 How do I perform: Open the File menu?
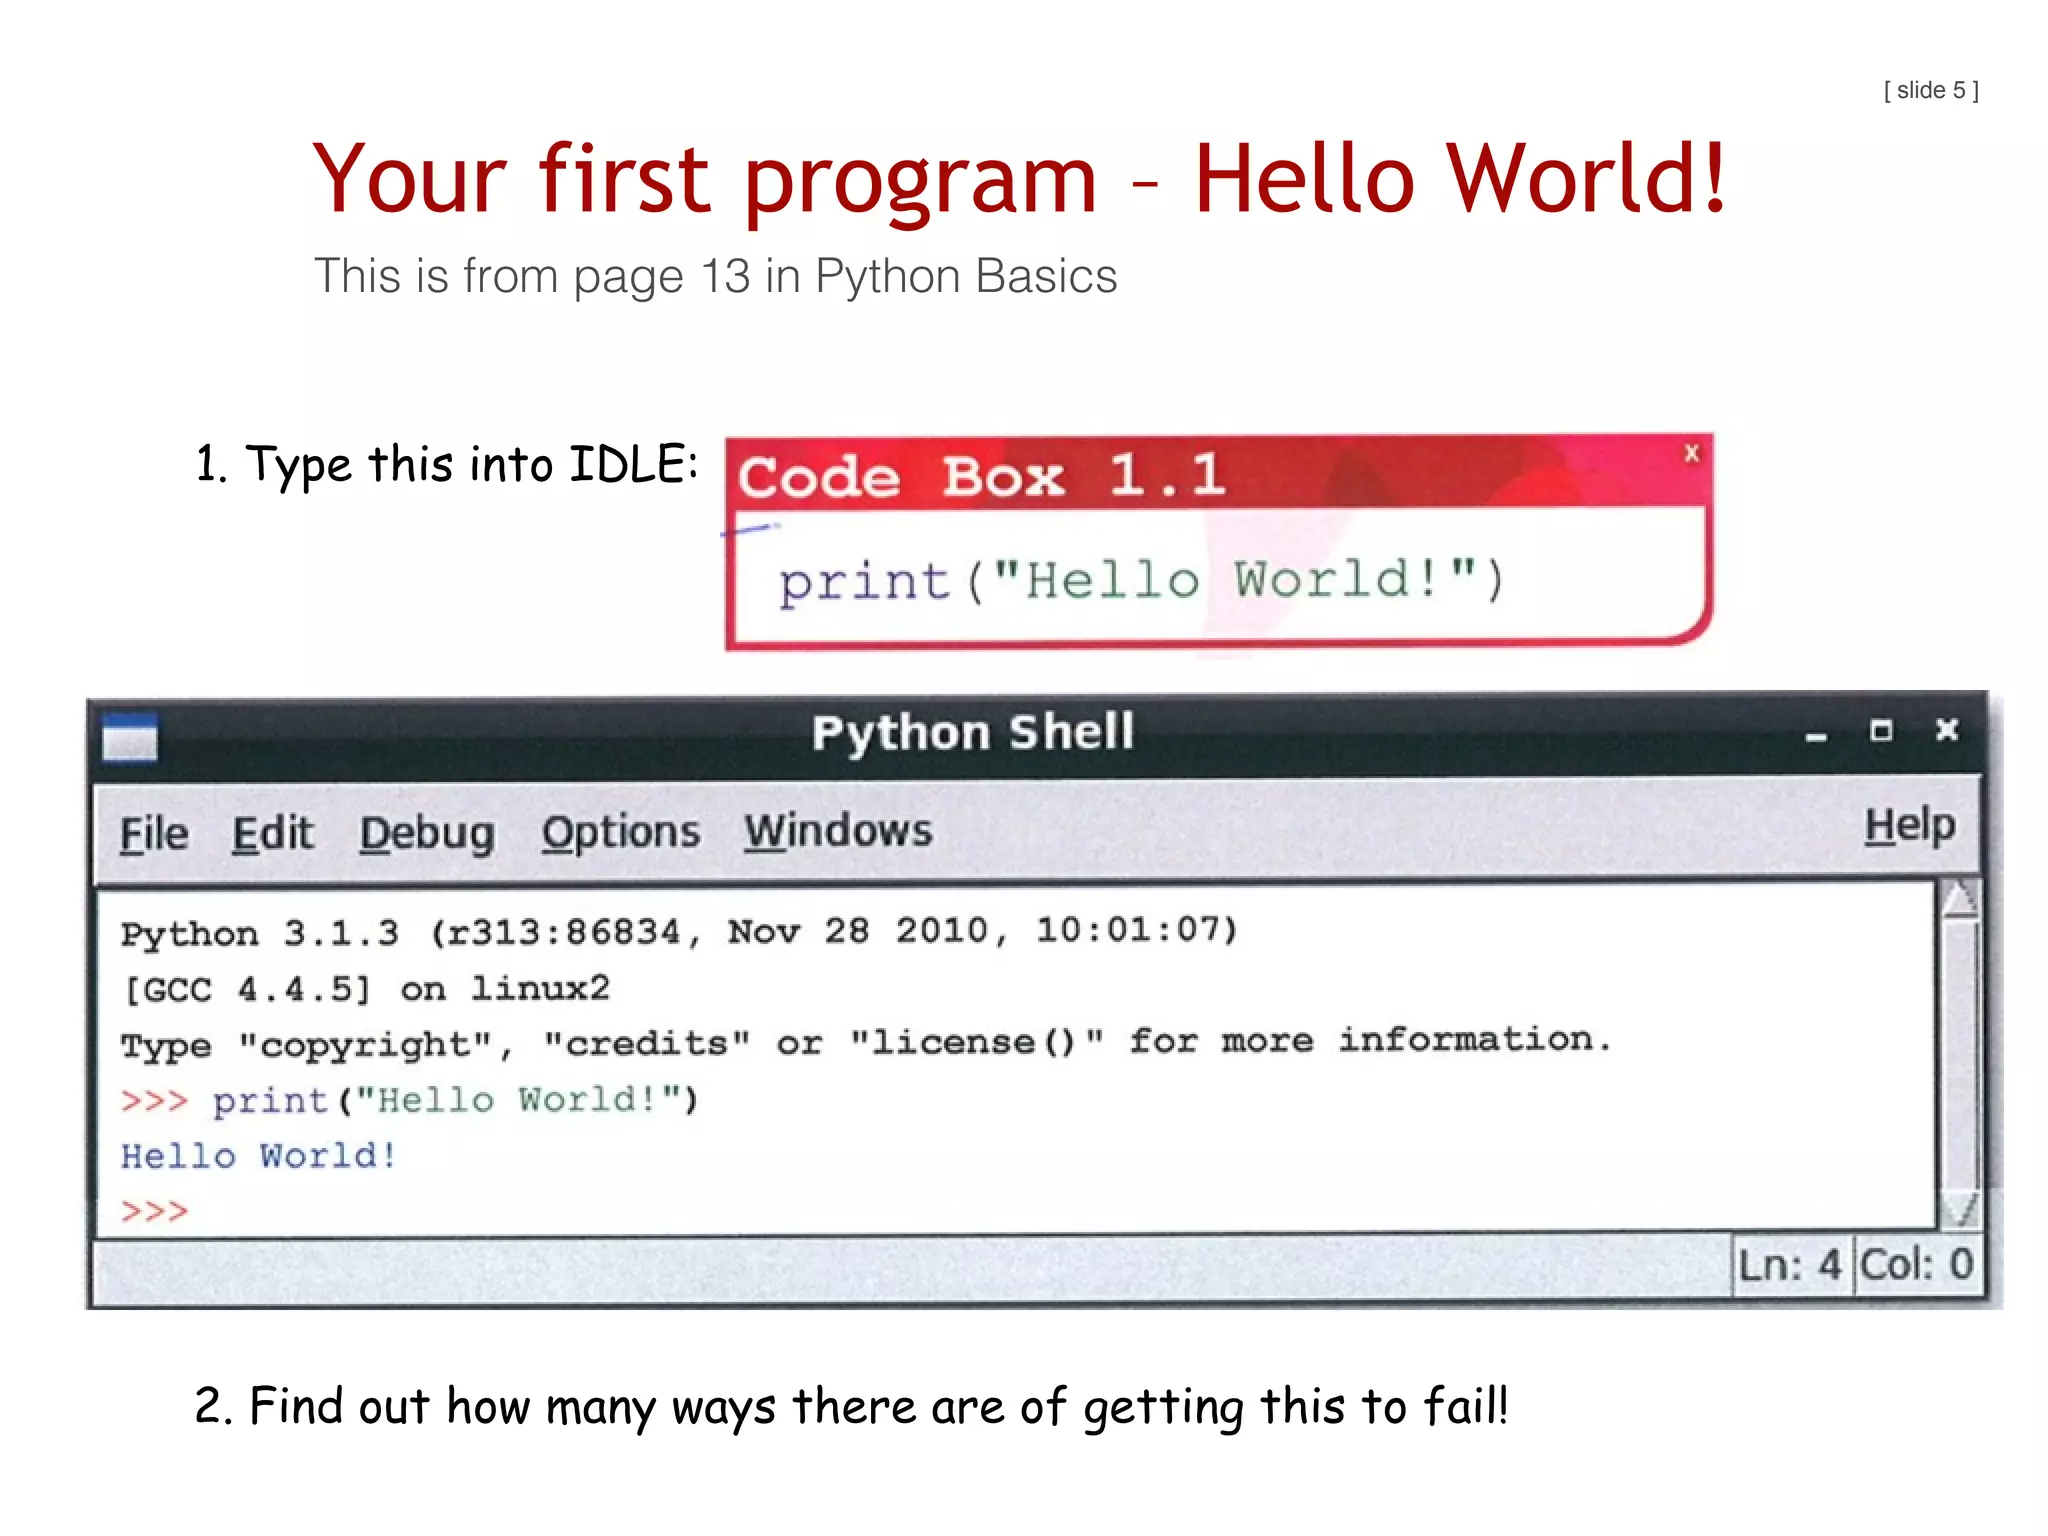tap(154, 833)
